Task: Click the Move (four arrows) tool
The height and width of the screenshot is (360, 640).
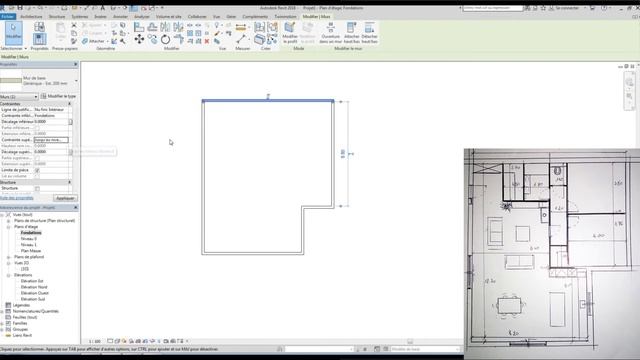Action: [139, 39]
